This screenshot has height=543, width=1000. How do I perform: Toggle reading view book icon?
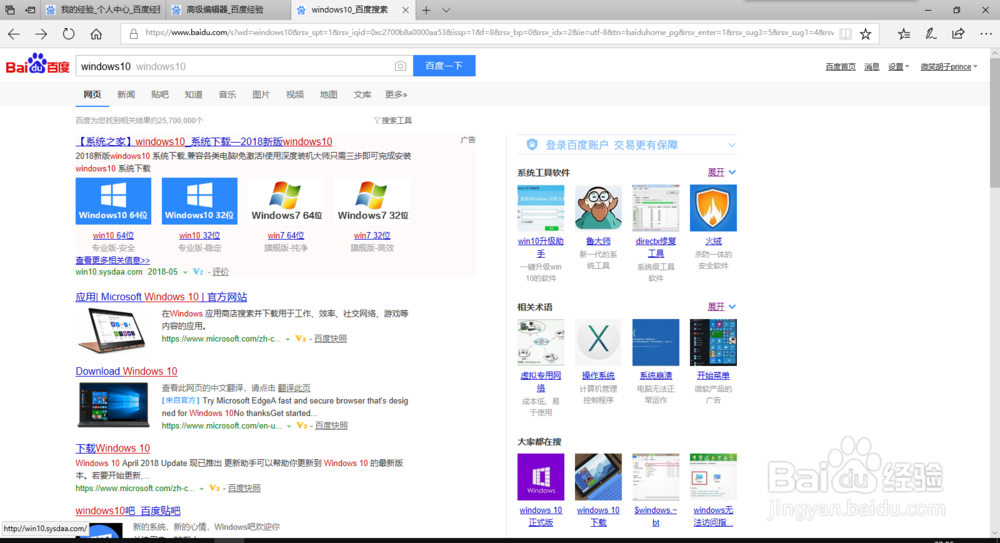click(845, 34)
